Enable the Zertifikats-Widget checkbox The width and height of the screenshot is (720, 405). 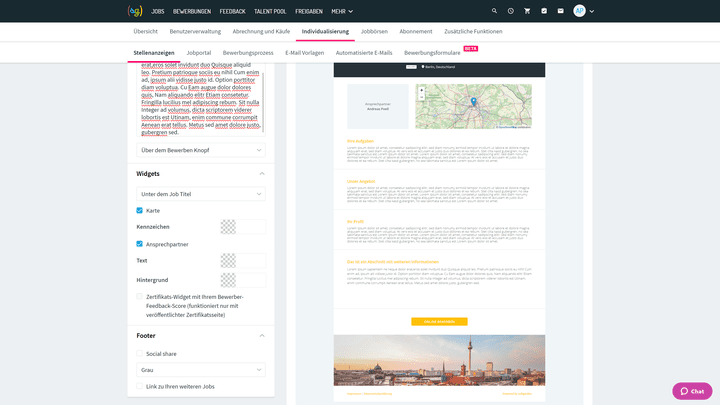pos(140,297)
